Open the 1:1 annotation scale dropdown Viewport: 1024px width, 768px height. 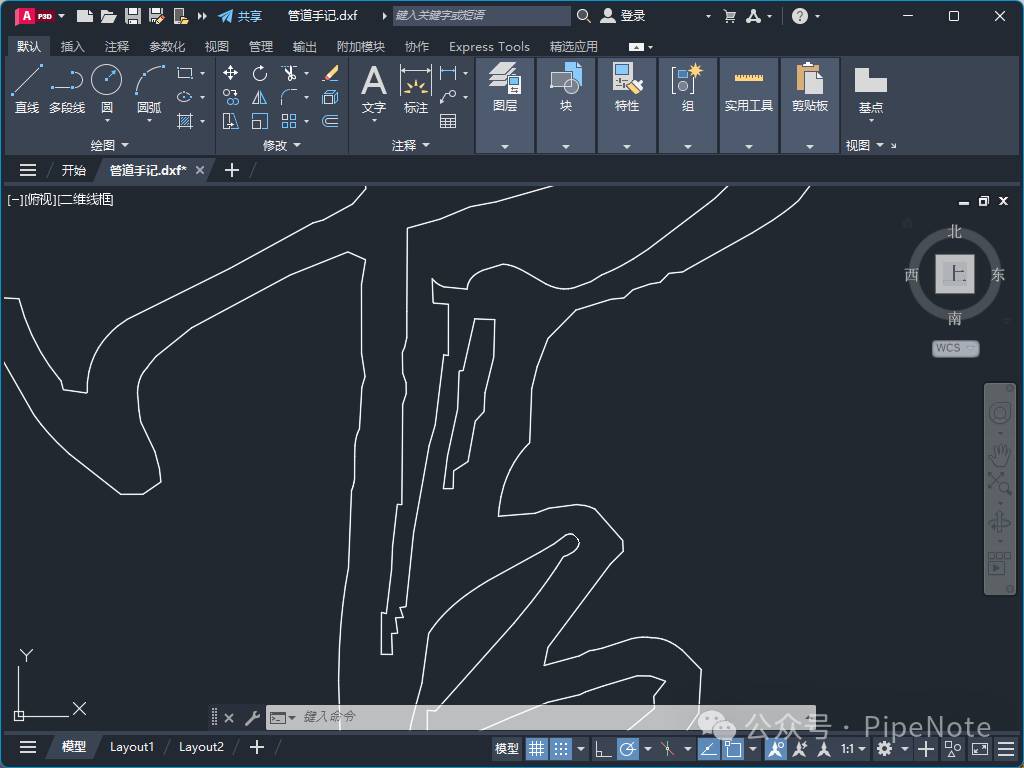point(853,748)
